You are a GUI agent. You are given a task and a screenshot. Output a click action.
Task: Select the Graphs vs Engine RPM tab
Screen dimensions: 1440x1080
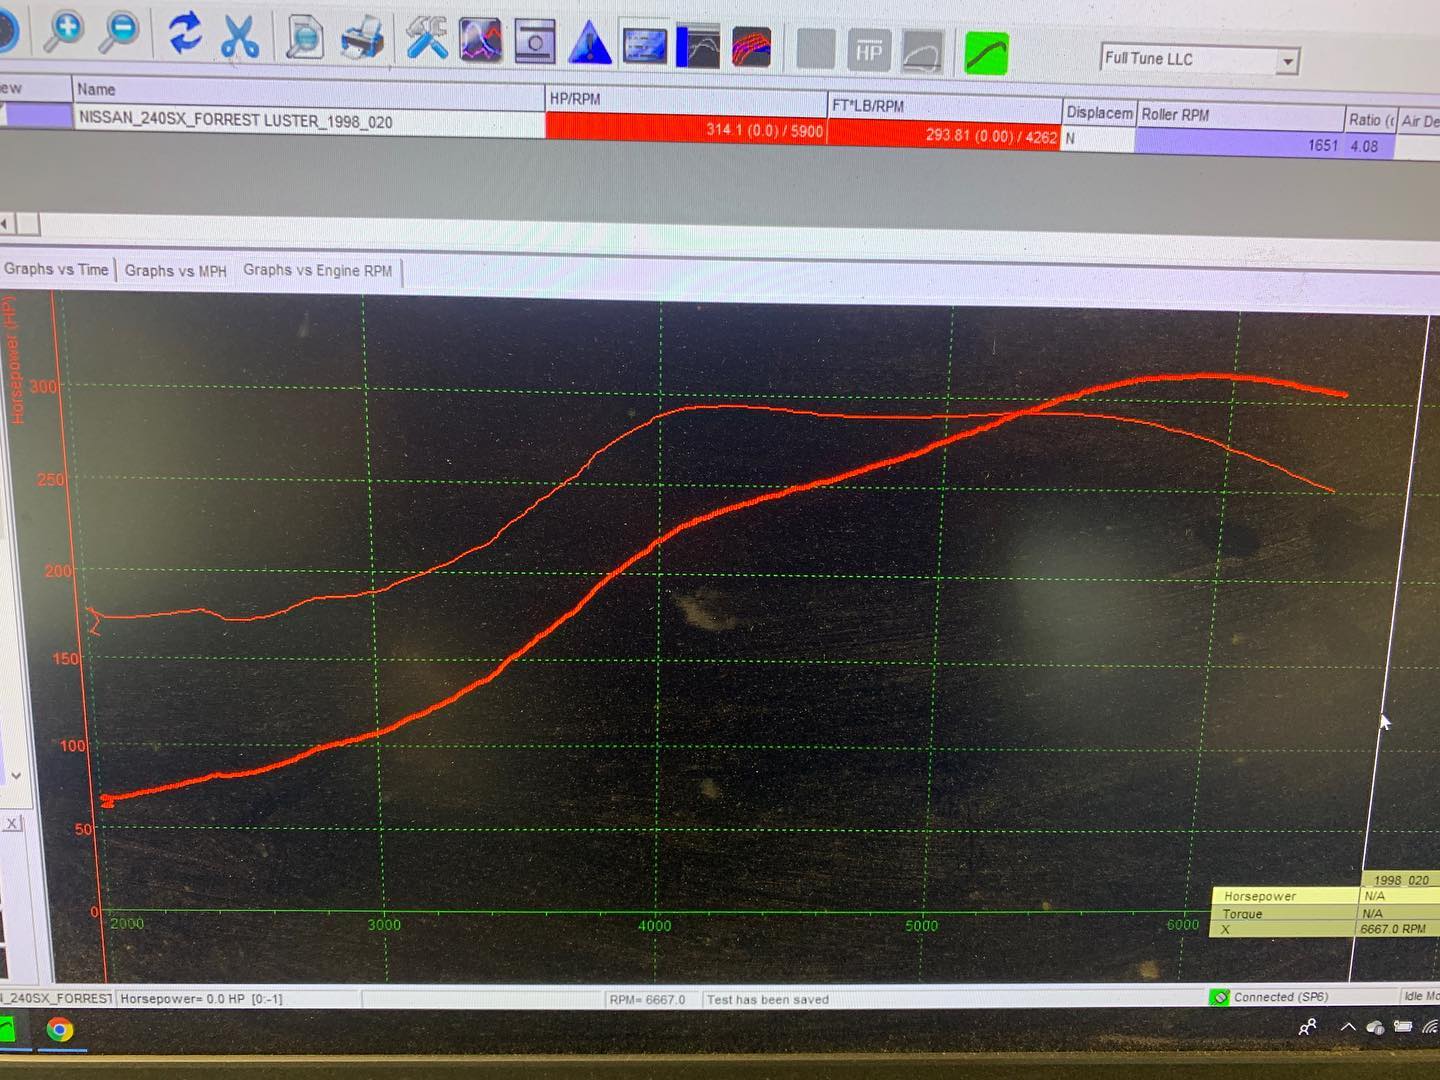pos(318,270)
